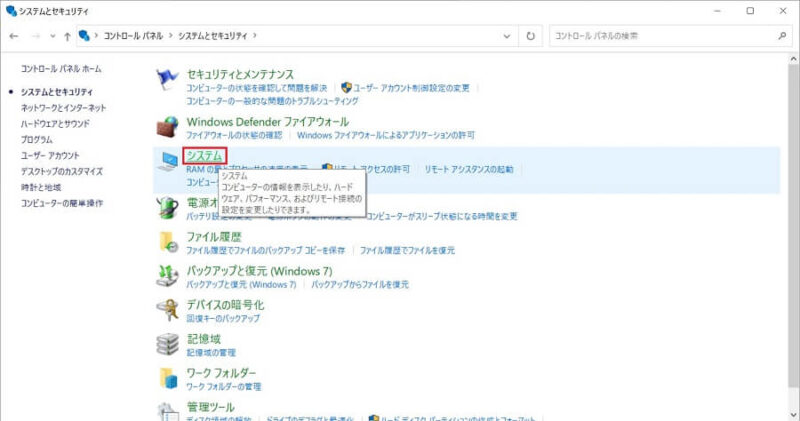800x421 pixels.
Task: Click the Administrative Tools gear icon
Action: (x=167, y=411)
